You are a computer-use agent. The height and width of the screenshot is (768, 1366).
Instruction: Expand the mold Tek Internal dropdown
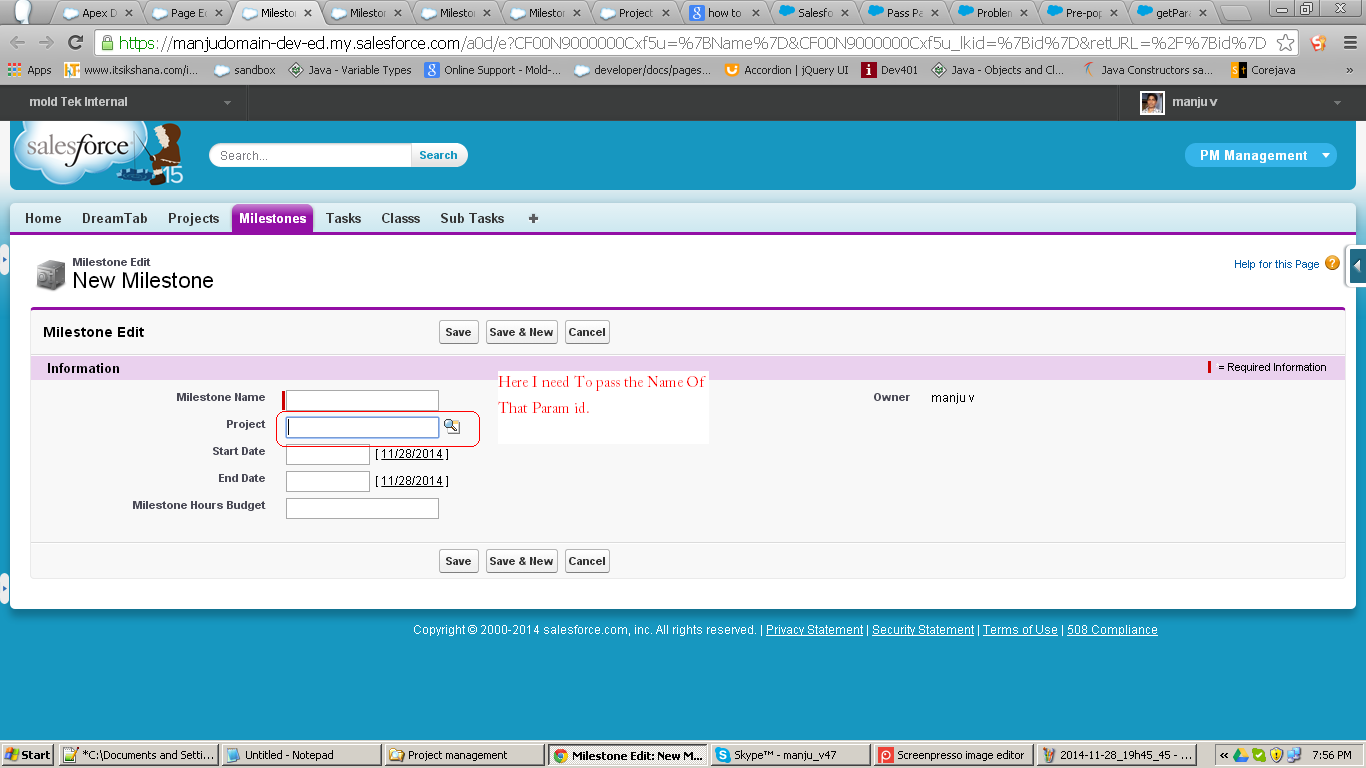point(227,103)
